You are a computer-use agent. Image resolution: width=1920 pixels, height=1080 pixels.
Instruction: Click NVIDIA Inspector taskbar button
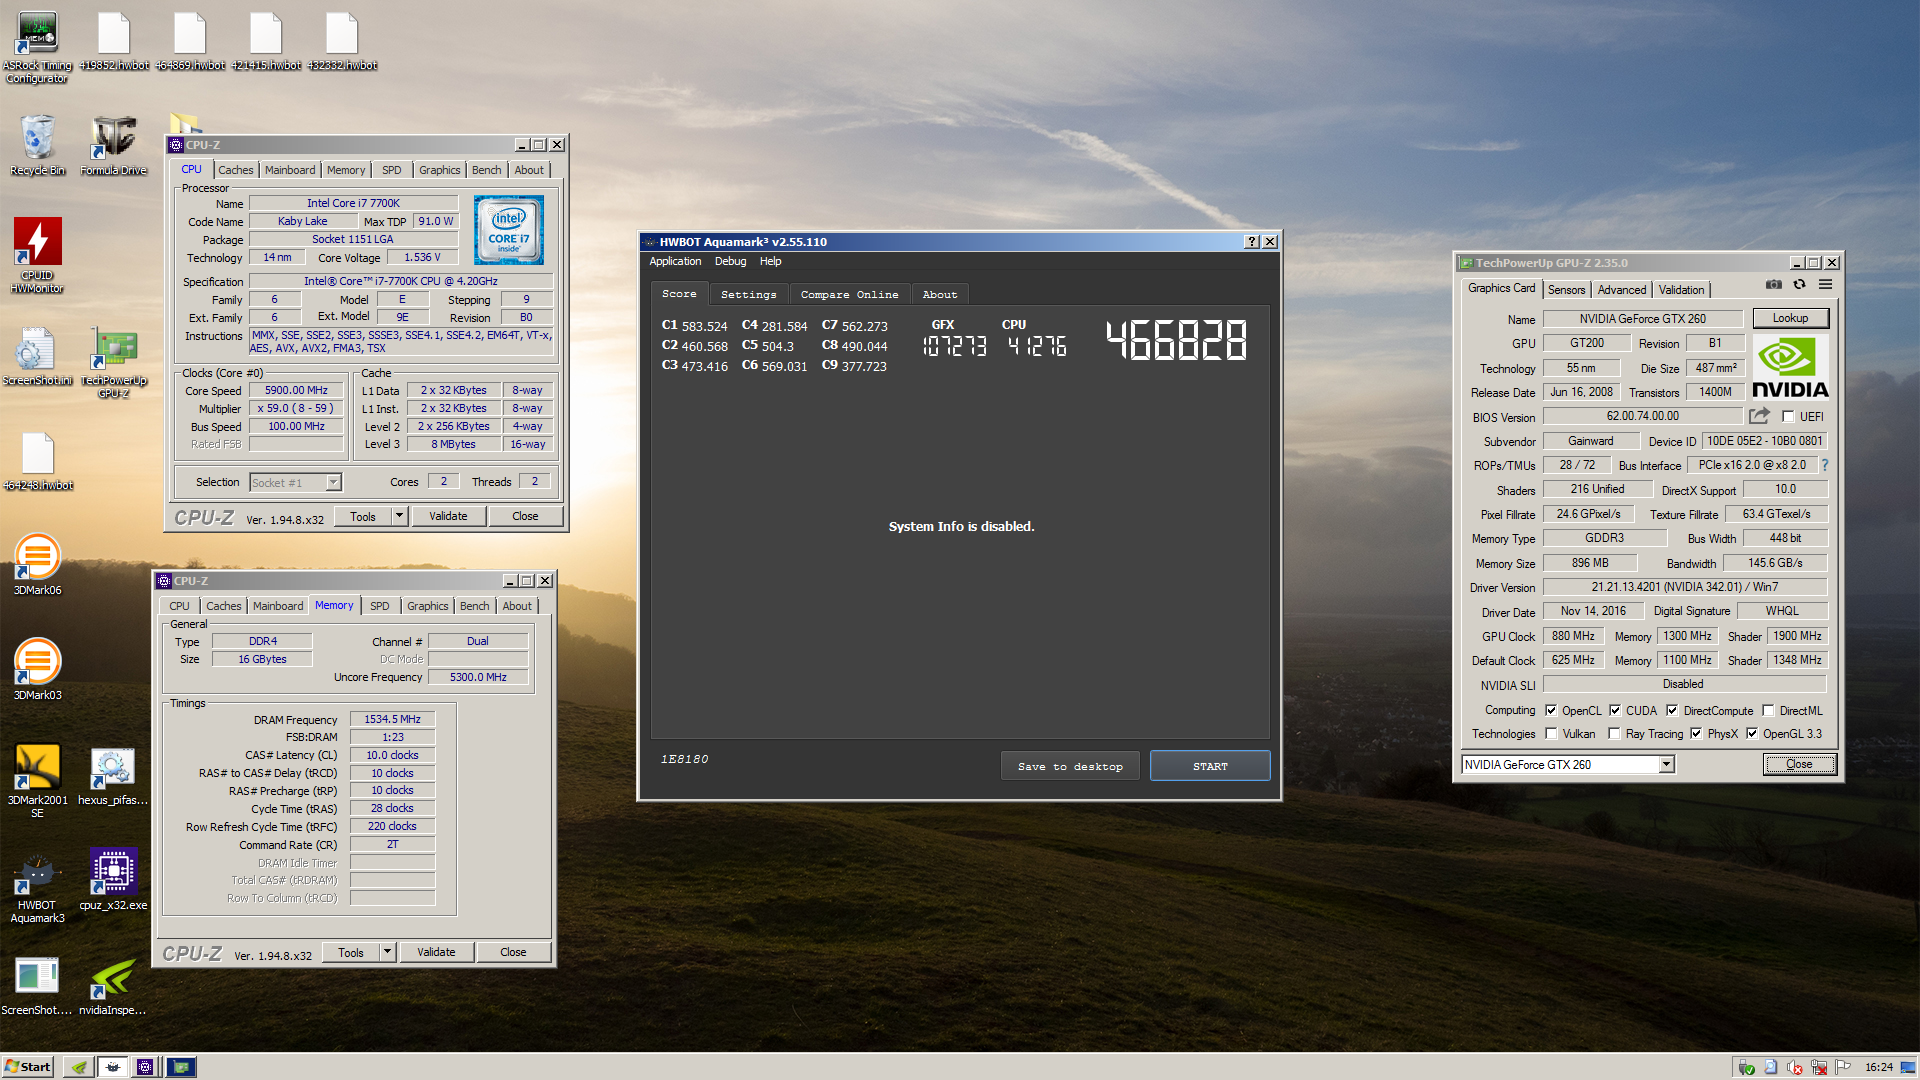pos(79,1067)
